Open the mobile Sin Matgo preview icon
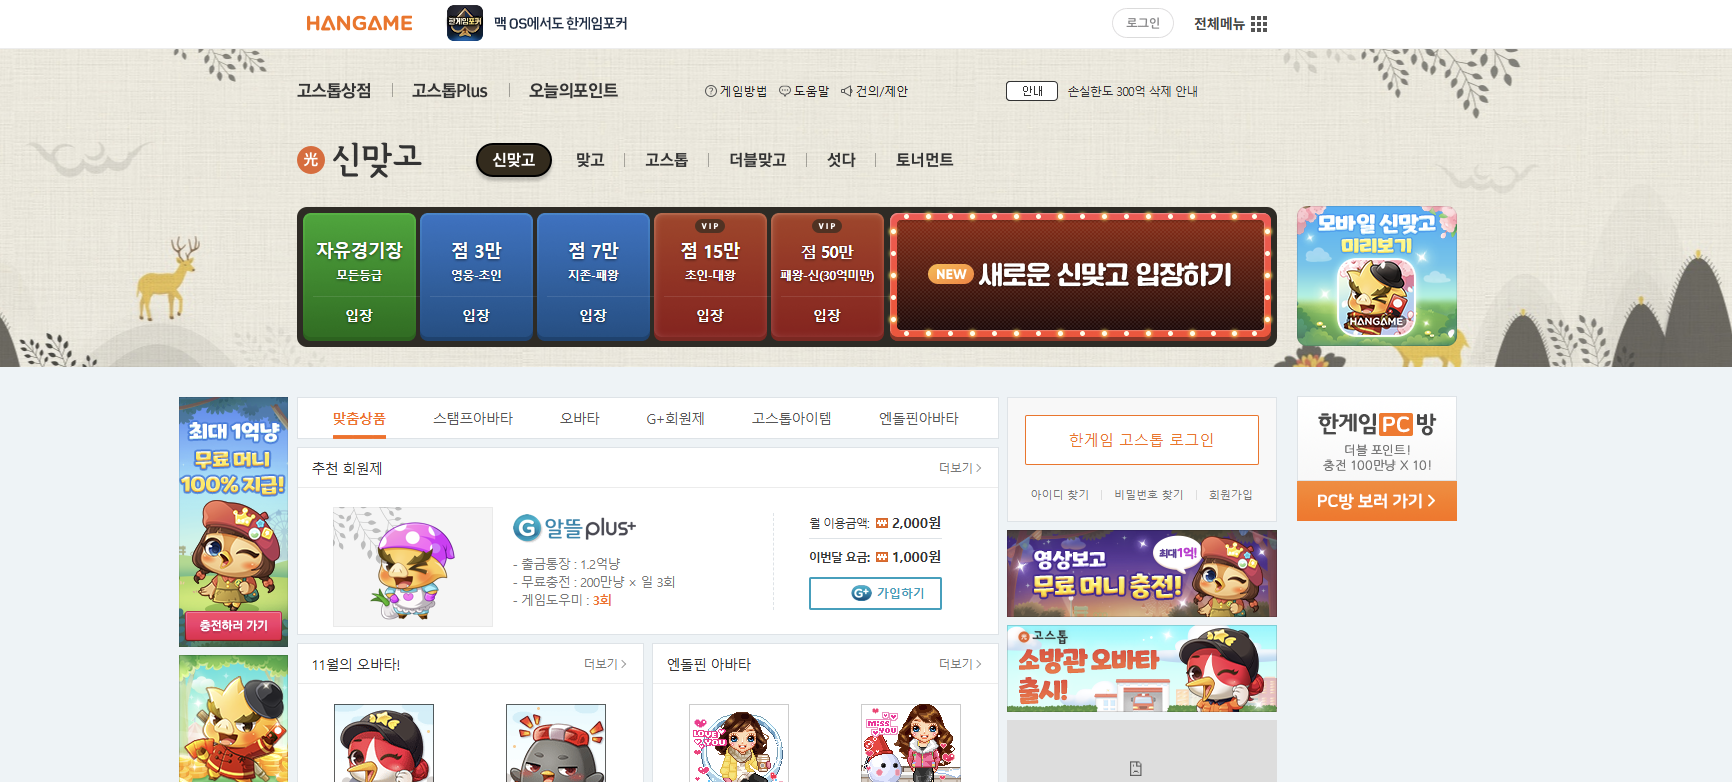The image size is (1732, 782). point(1376,276)
